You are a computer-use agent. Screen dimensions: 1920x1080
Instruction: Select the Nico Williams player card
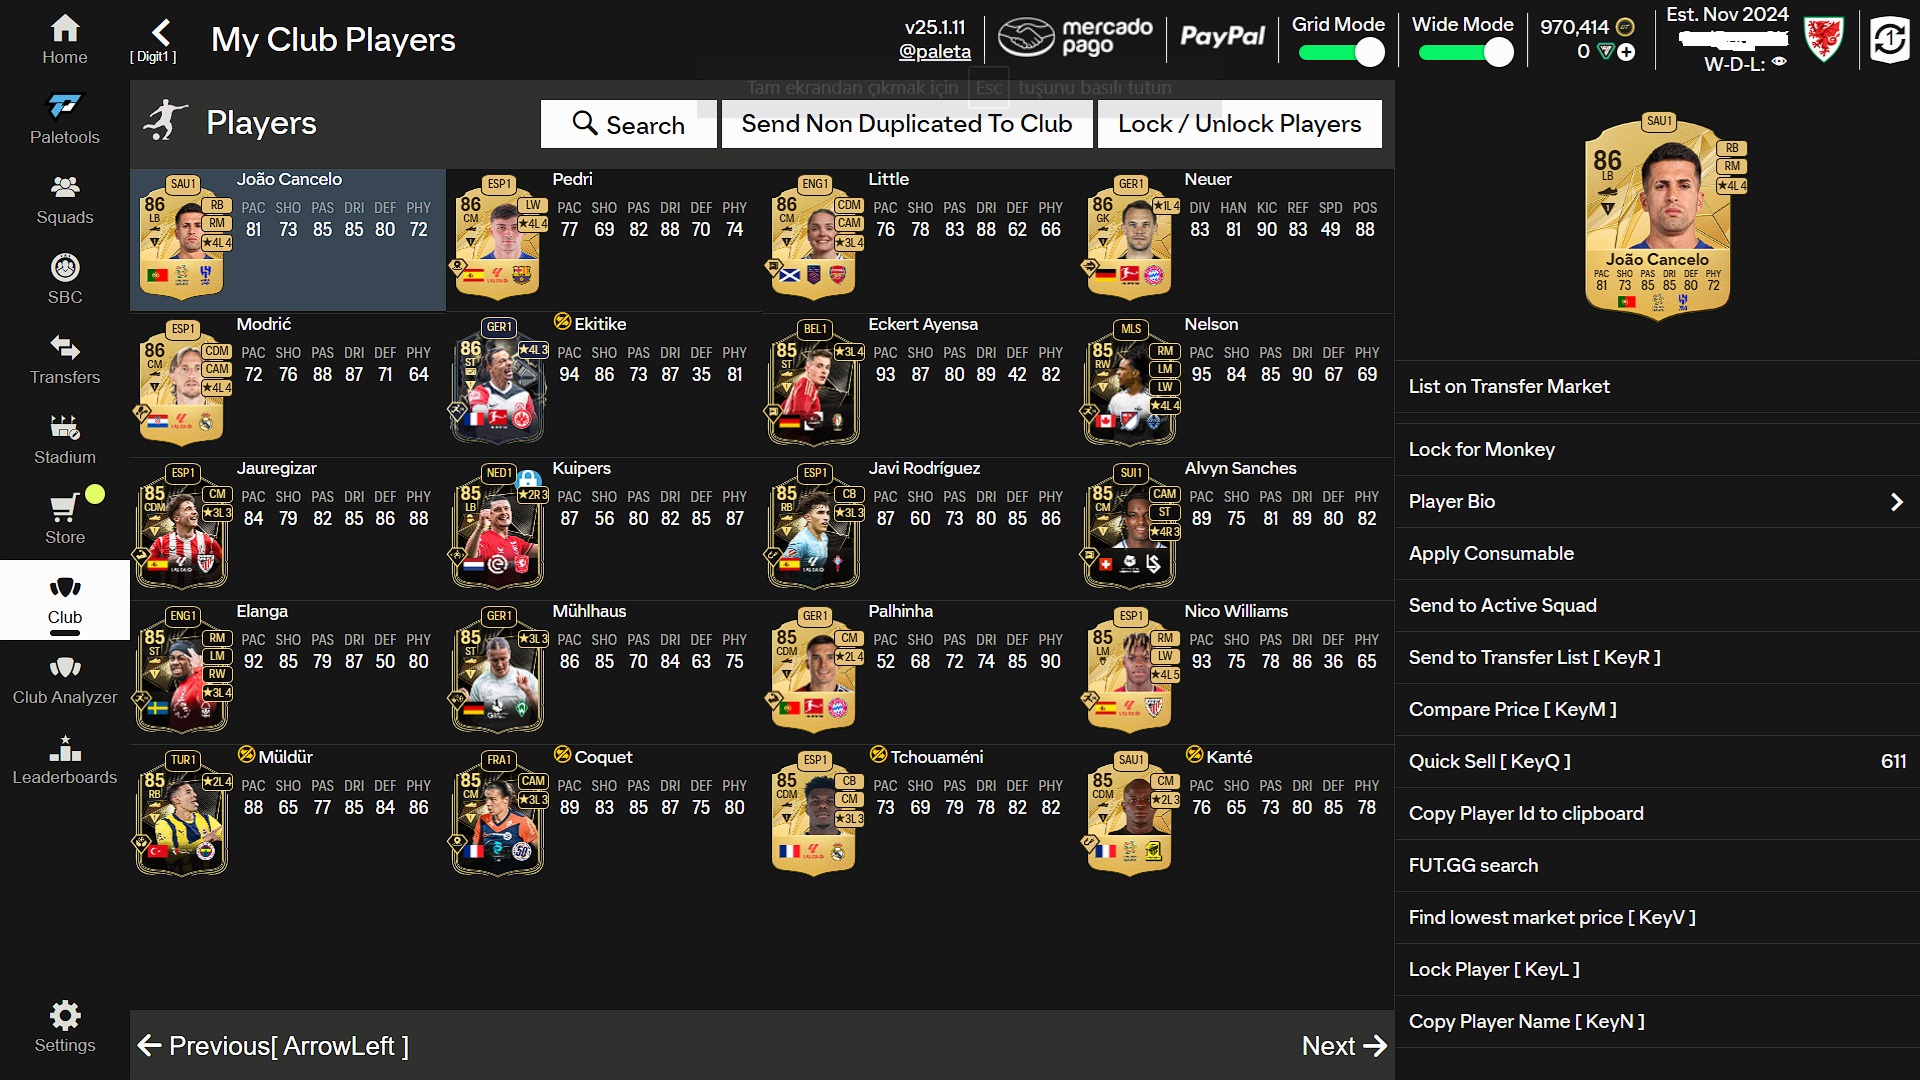[1236, 672]
